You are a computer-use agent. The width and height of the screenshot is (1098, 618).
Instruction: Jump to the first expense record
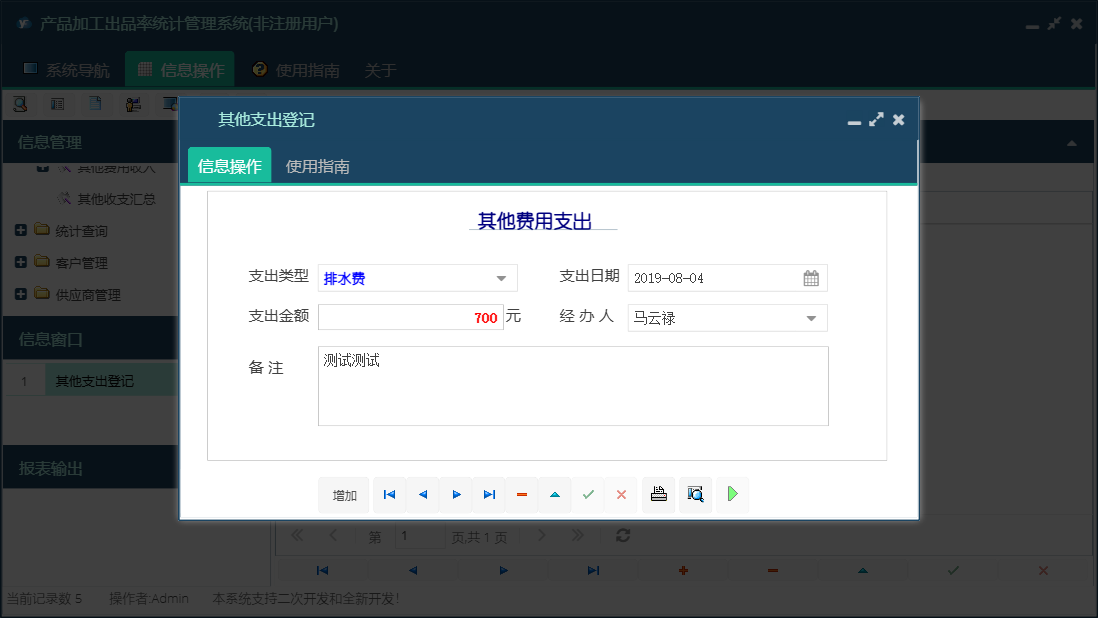(389, 494)
